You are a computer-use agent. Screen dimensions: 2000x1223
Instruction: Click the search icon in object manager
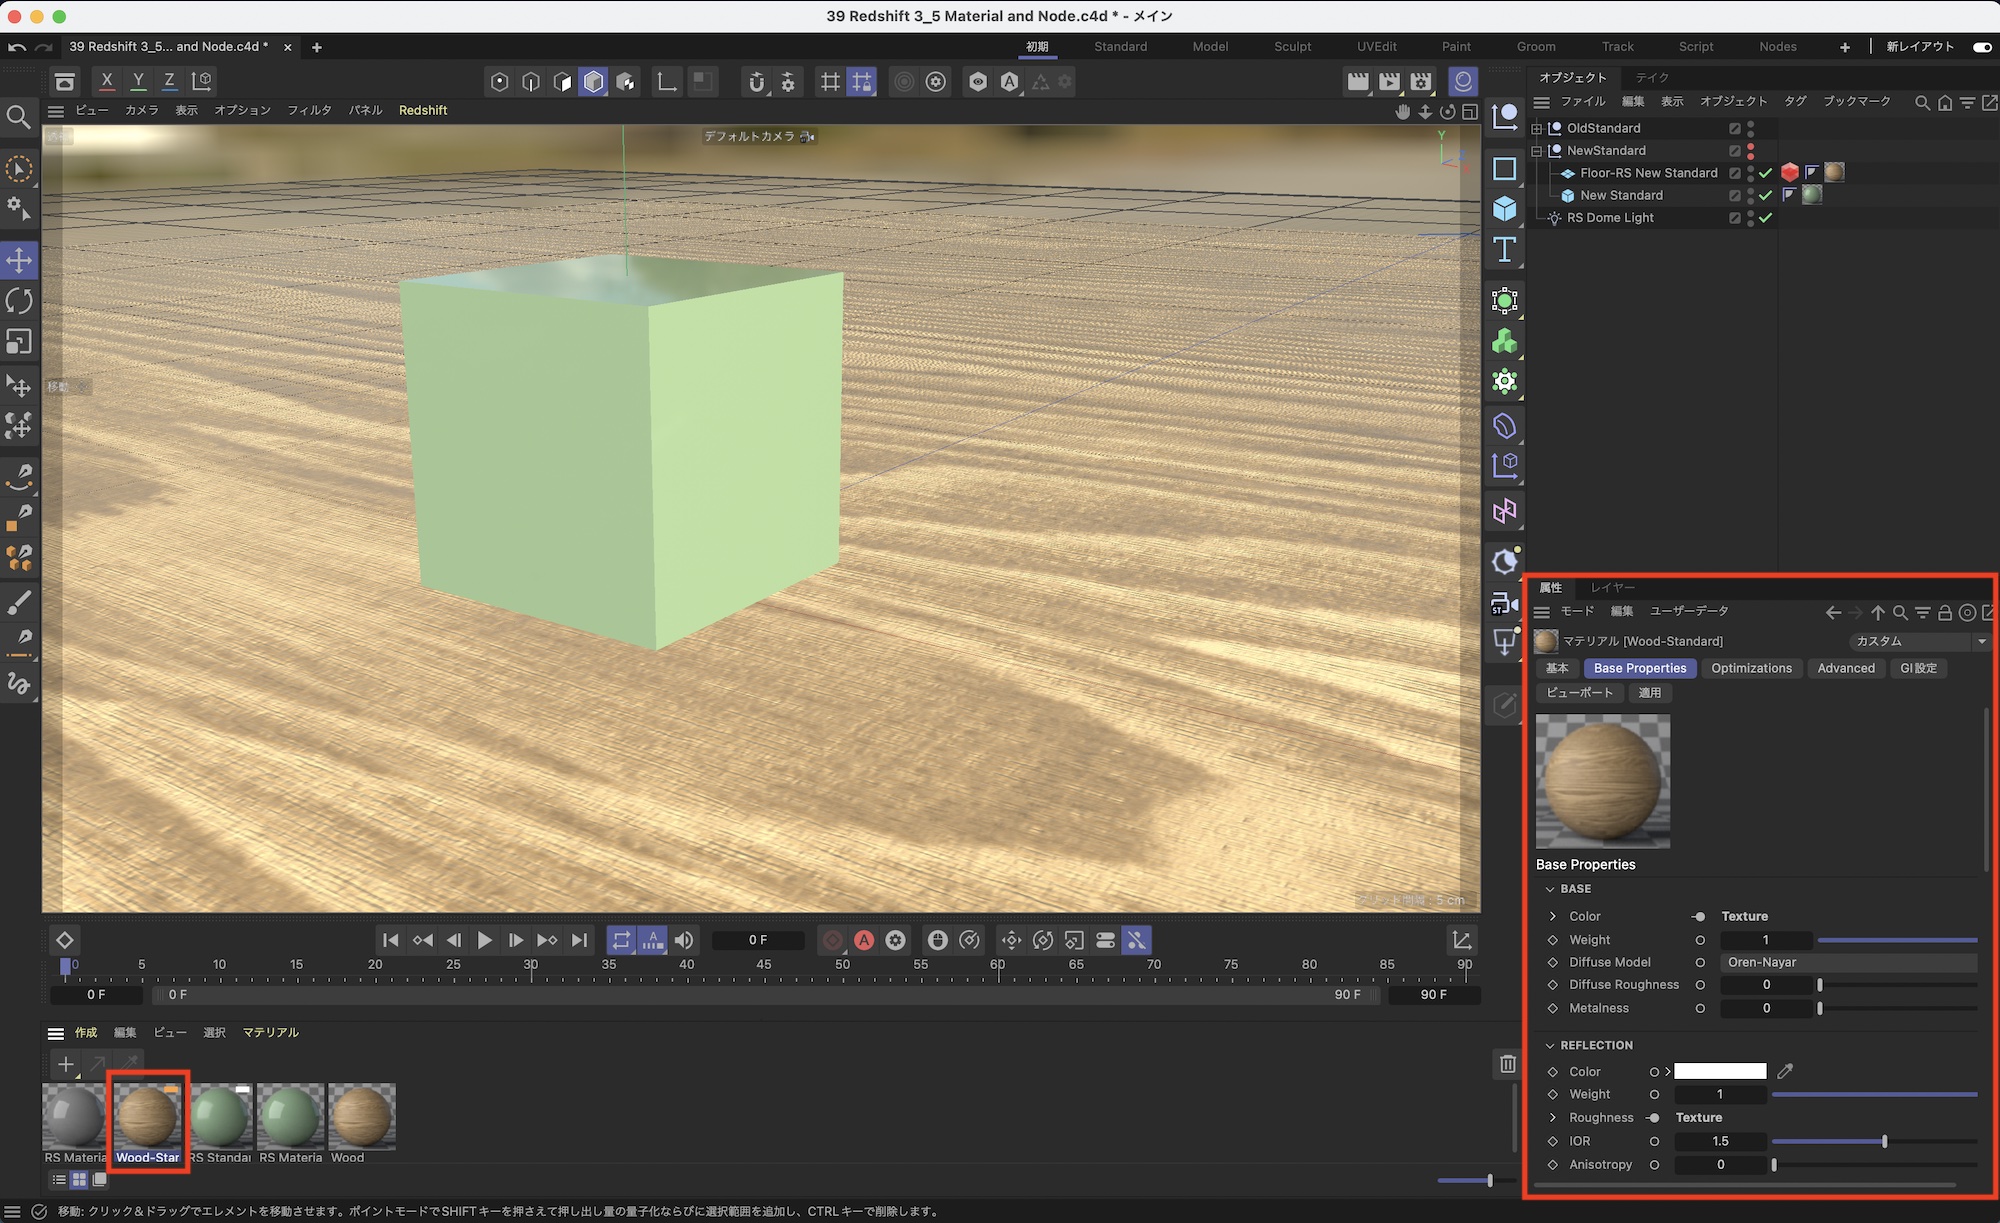(1921, 102)
